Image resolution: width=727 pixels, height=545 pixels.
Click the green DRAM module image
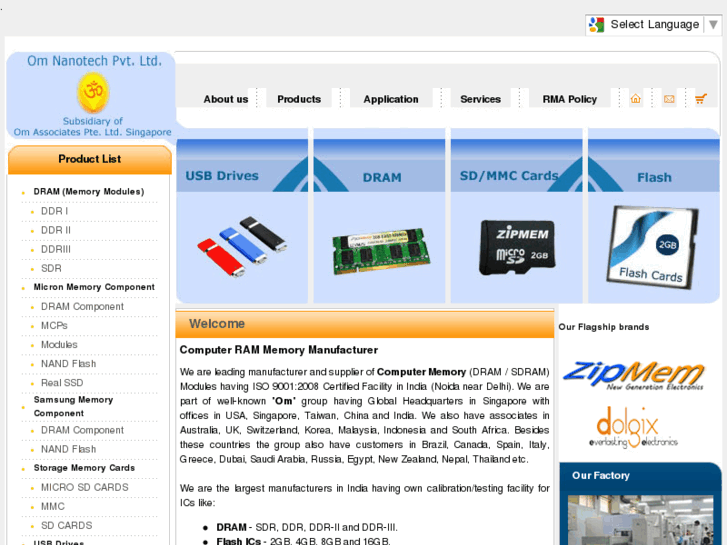point(381,251)
